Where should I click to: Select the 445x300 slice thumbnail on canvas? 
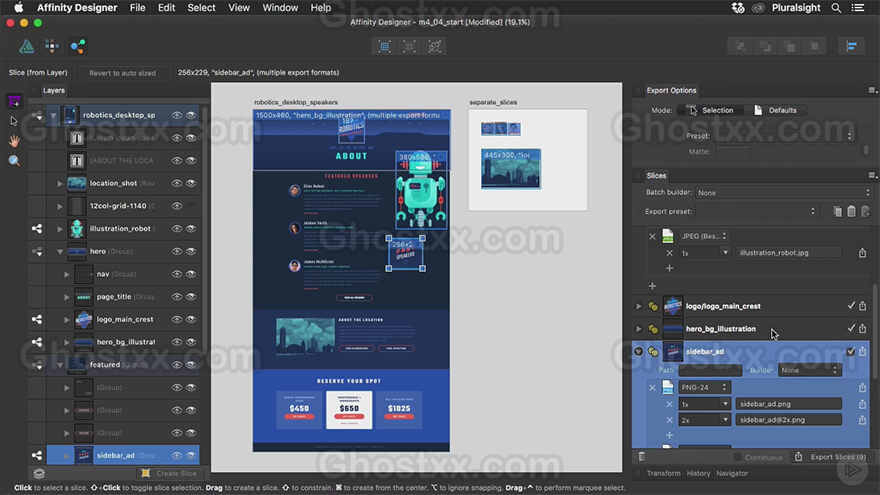pyautogui.click(x=511, y=168)
